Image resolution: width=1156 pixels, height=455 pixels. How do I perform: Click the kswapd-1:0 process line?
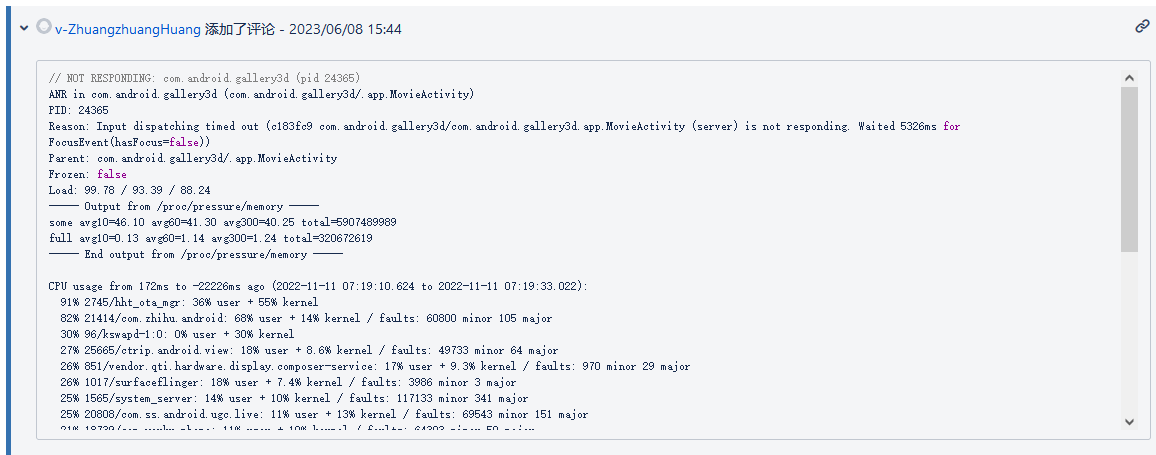[178, 334]
